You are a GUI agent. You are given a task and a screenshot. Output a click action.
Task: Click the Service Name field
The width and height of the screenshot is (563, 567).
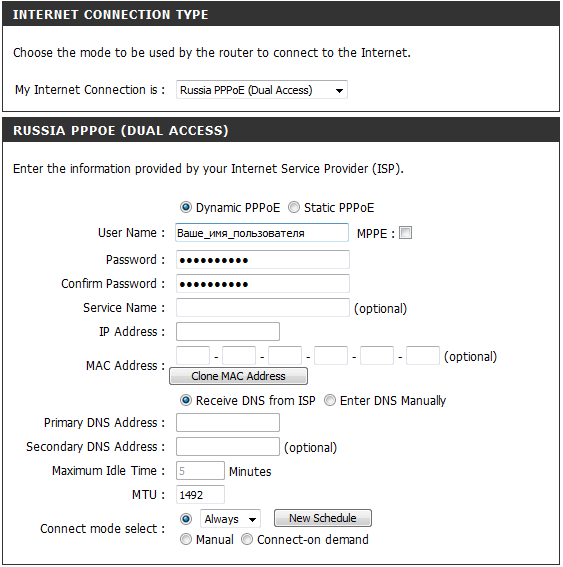[x=263, y=307]
